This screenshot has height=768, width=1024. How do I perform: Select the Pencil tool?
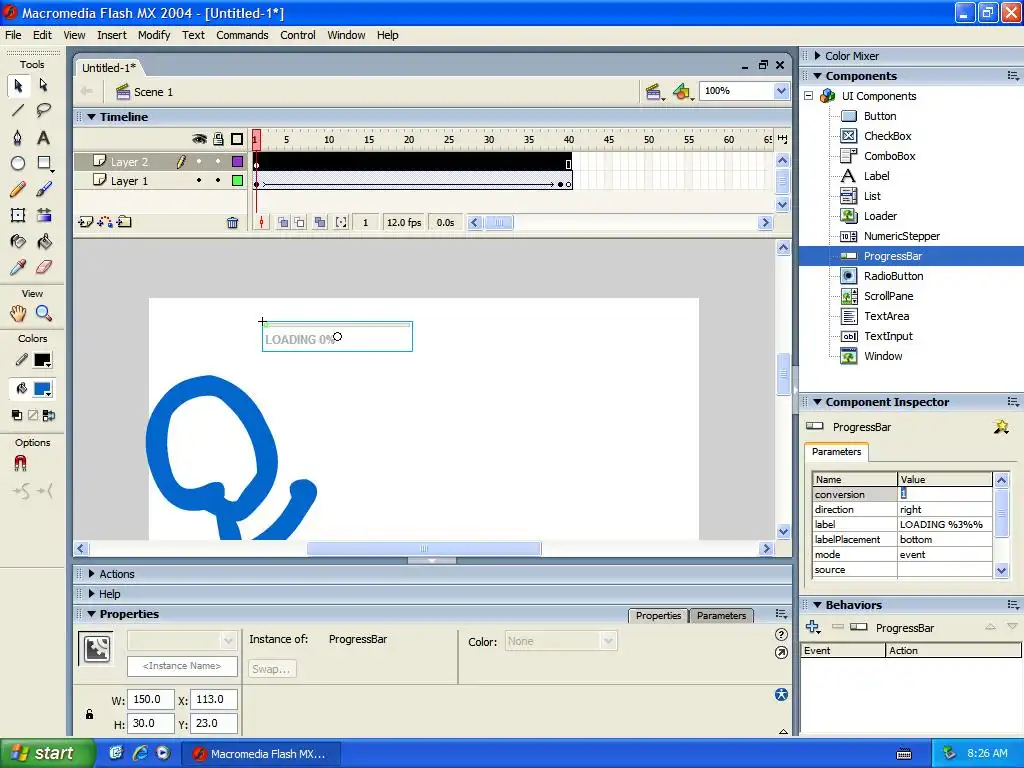point(18,189)
